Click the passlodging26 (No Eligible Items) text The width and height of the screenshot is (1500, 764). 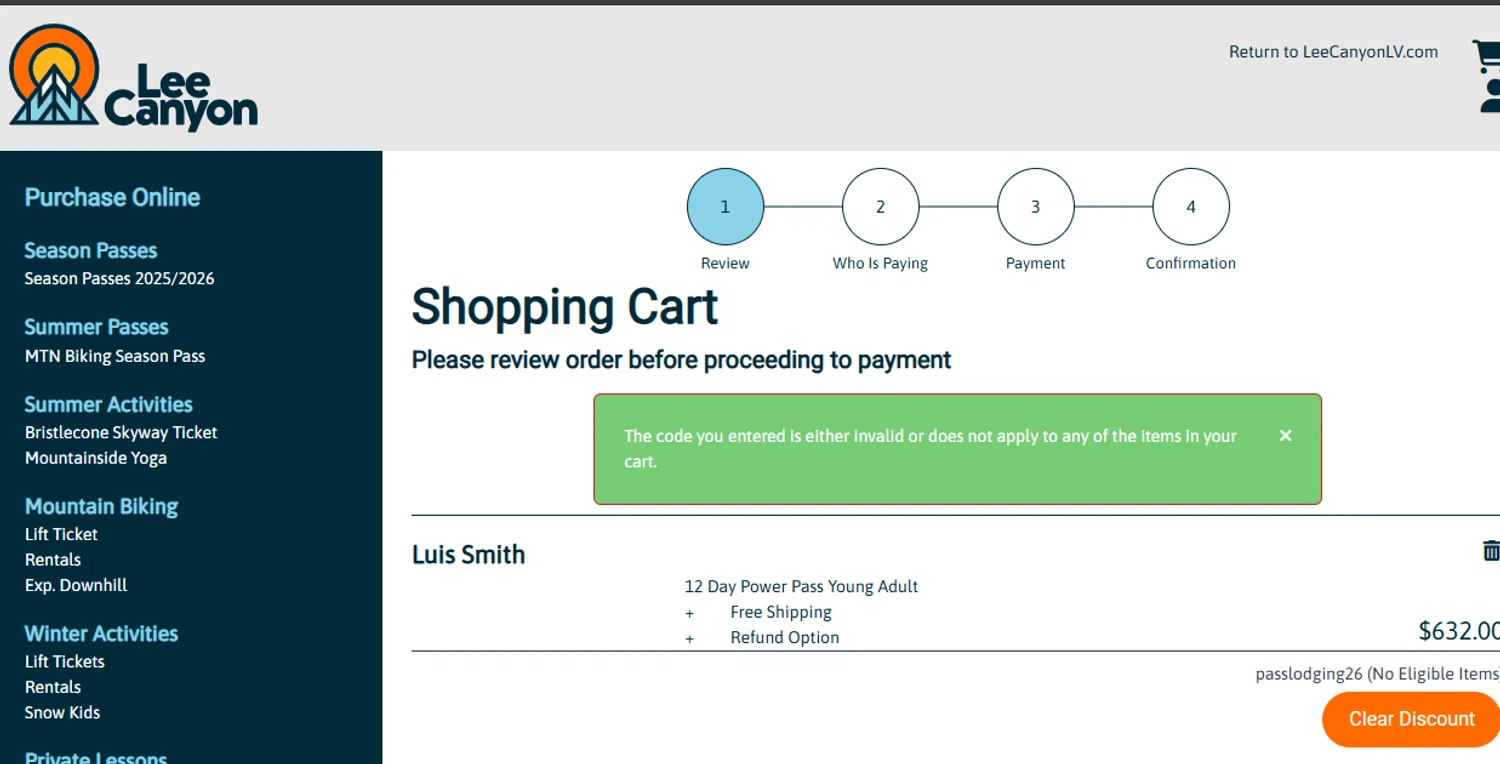pos(1378,674)
